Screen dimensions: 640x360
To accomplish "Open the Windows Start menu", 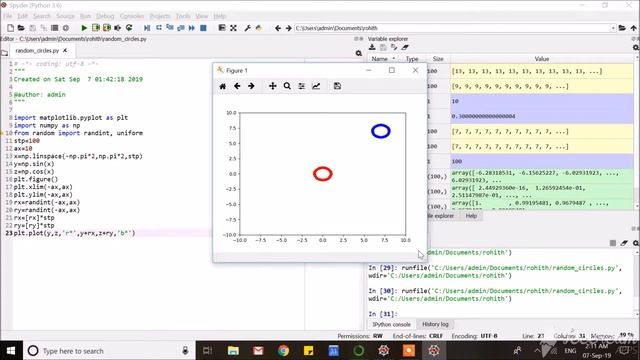I will point(11,351).
